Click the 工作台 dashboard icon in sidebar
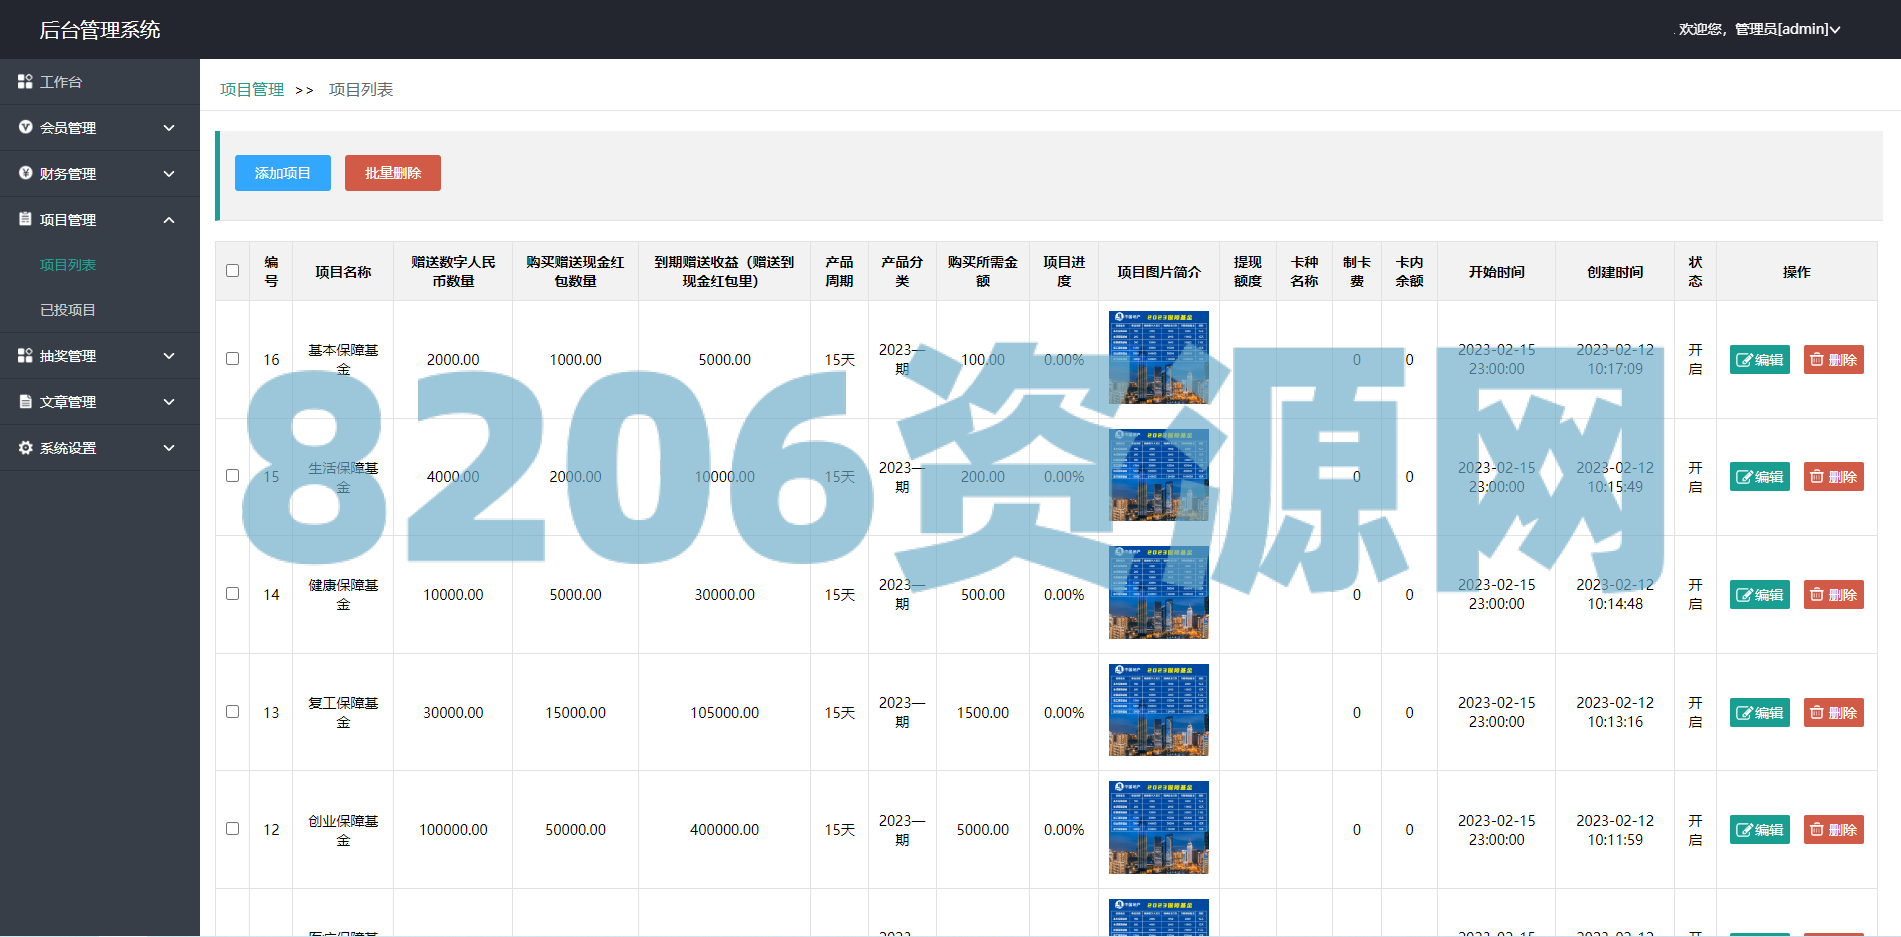Viewport: 1901px width, 937px height. click(25, 81)
